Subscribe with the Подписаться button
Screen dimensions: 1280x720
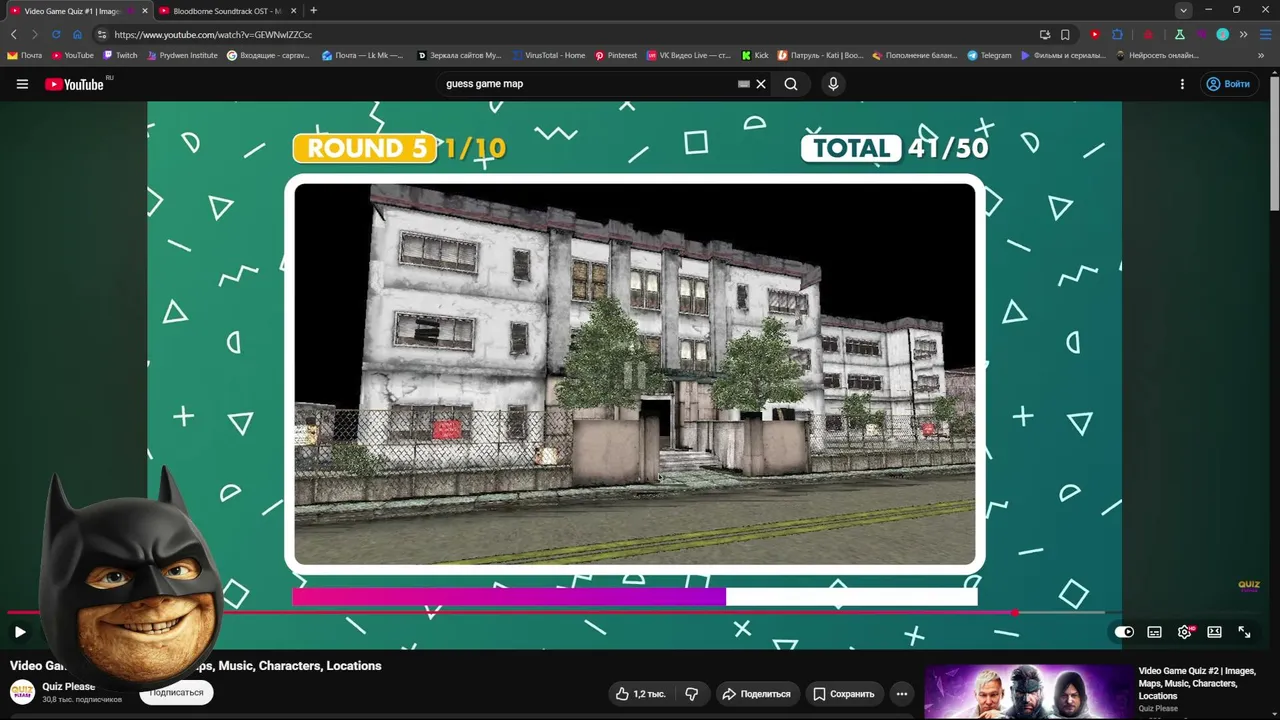pyautogui.click(x=177, y=692)
